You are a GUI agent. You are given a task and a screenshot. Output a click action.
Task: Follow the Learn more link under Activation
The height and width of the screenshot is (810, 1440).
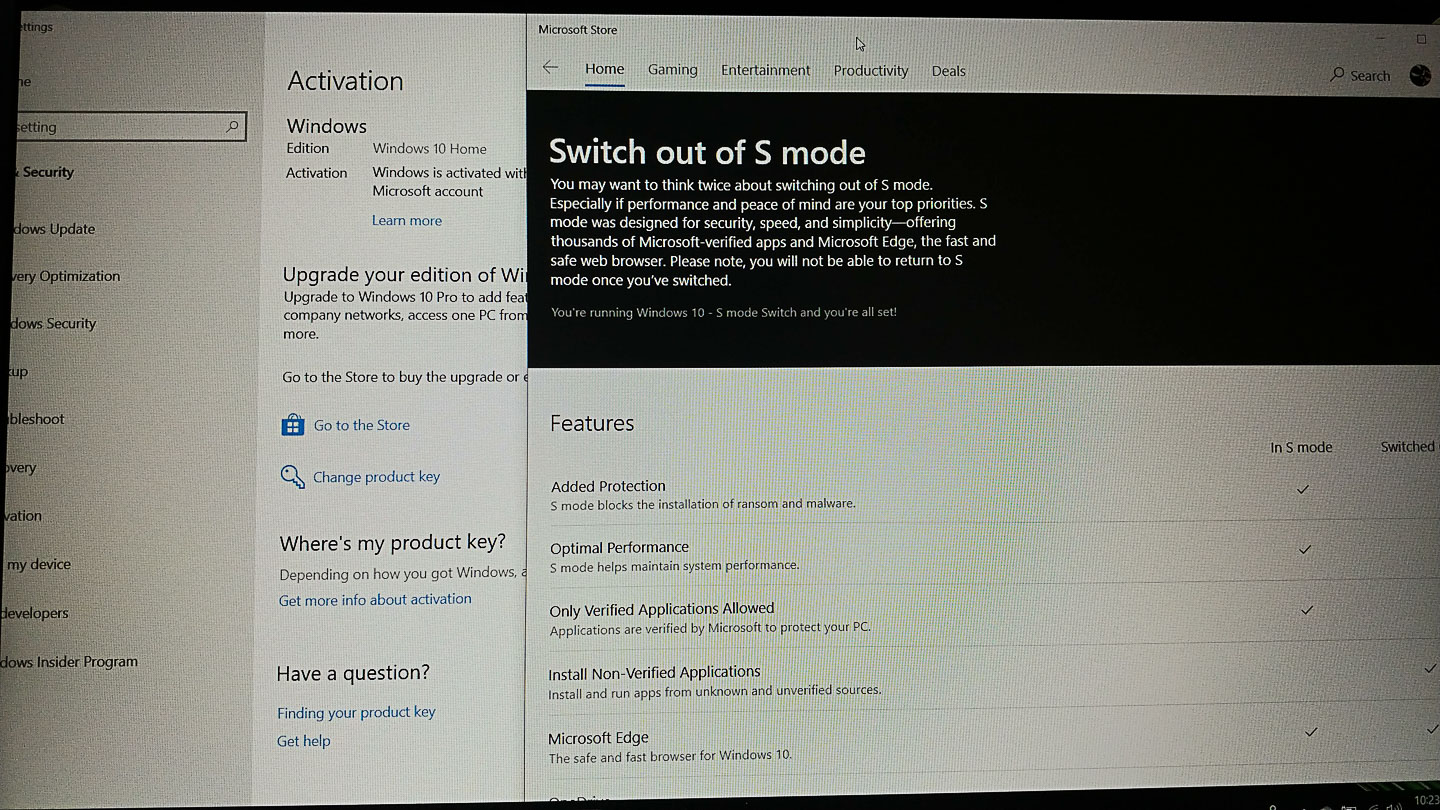[x=406, y=220]
